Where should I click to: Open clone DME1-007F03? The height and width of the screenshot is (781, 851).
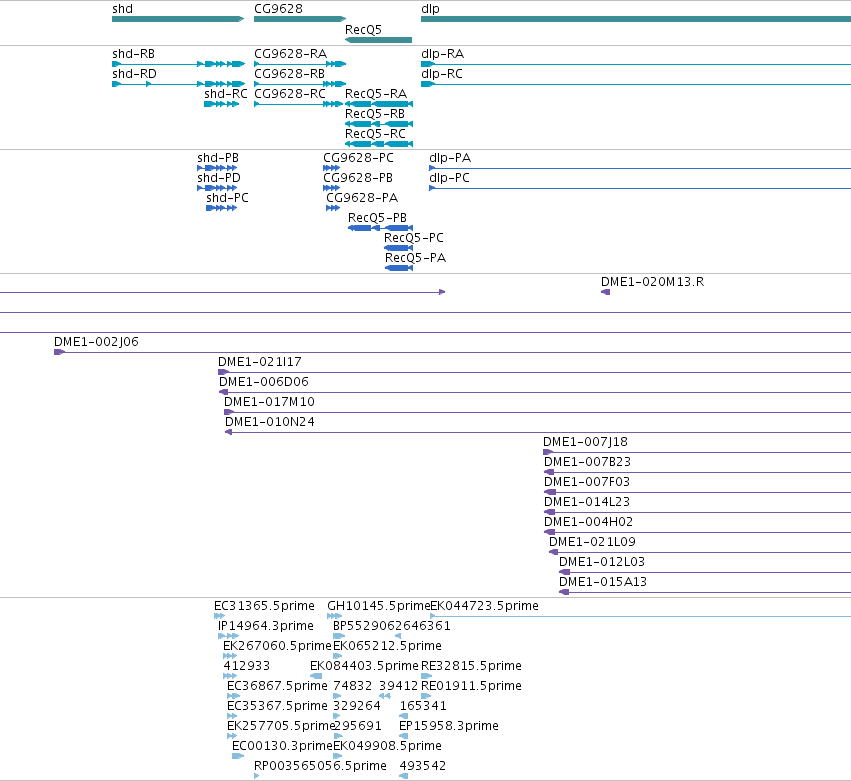587,482
